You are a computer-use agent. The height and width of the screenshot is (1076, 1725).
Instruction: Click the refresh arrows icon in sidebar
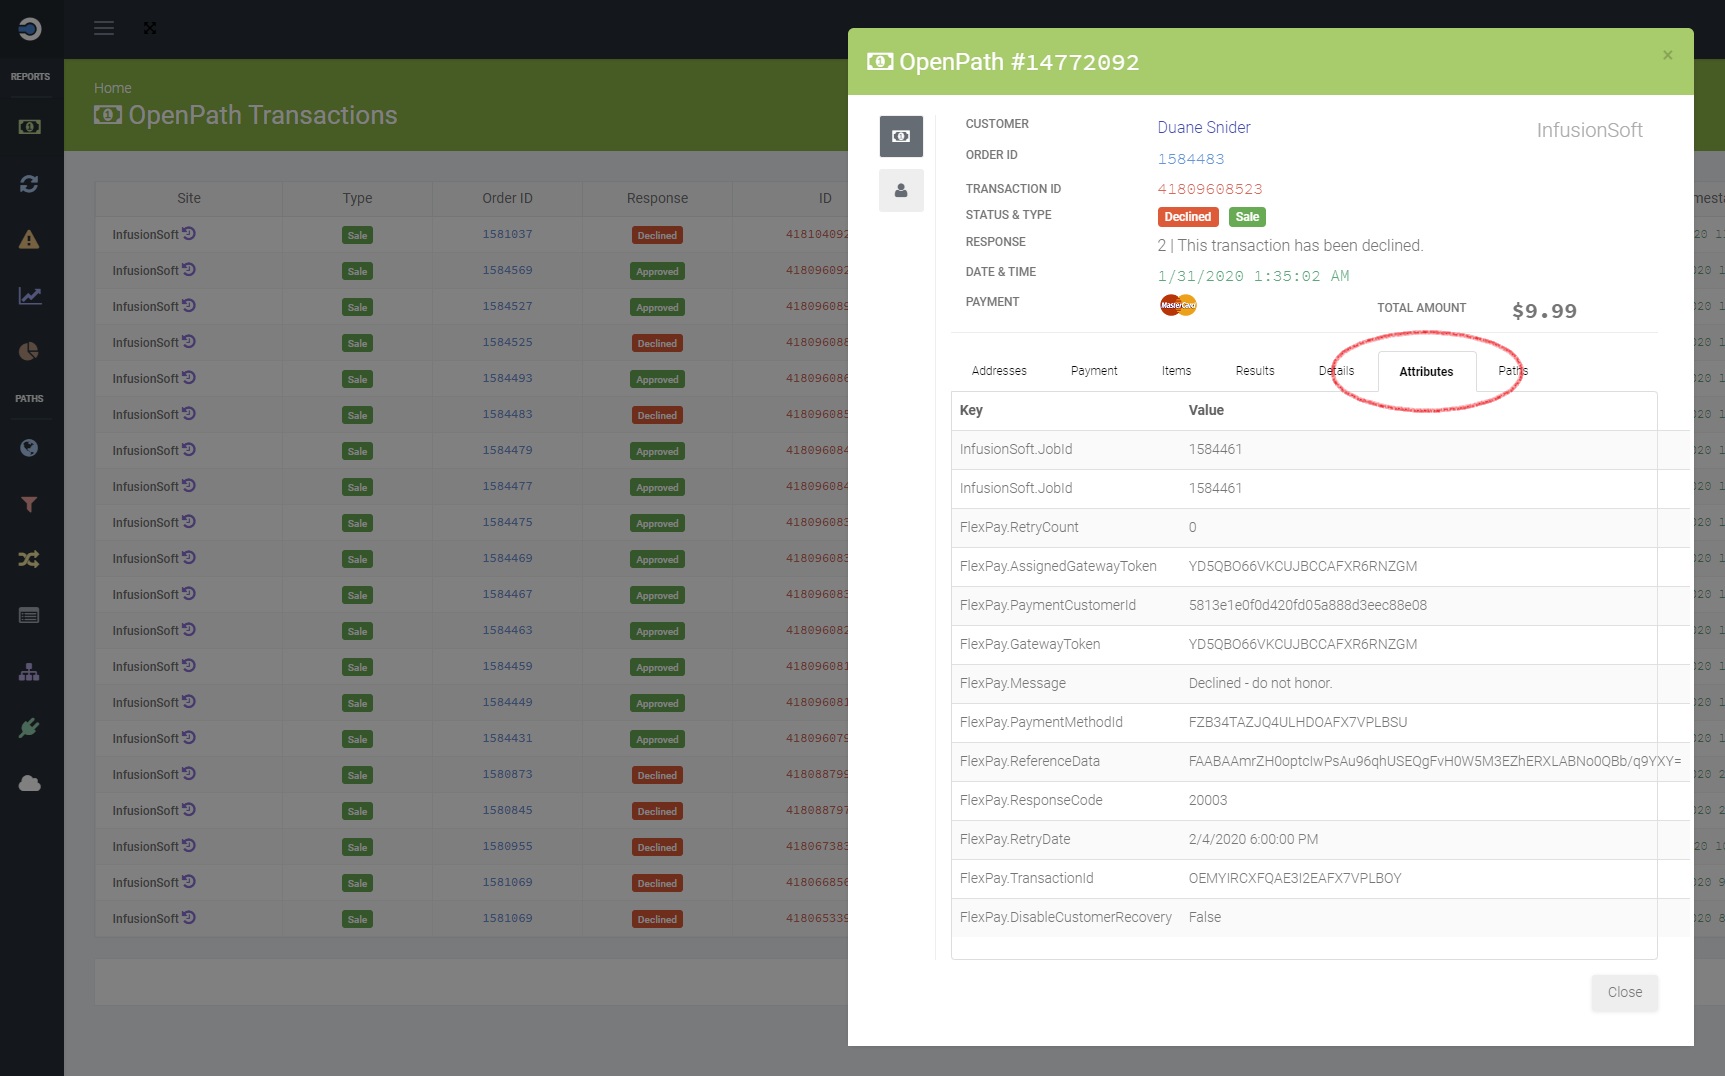[x=29, y=184]
